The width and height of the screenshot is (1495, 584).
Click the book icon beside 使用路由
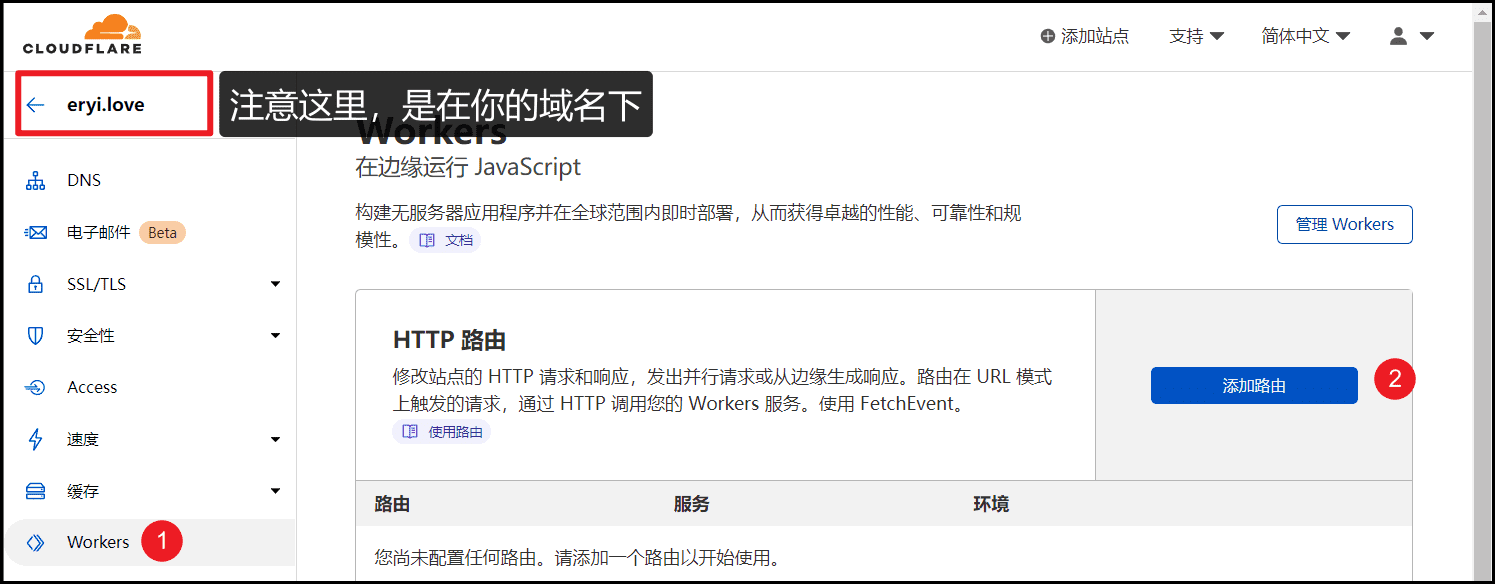[x=410, y=432]
